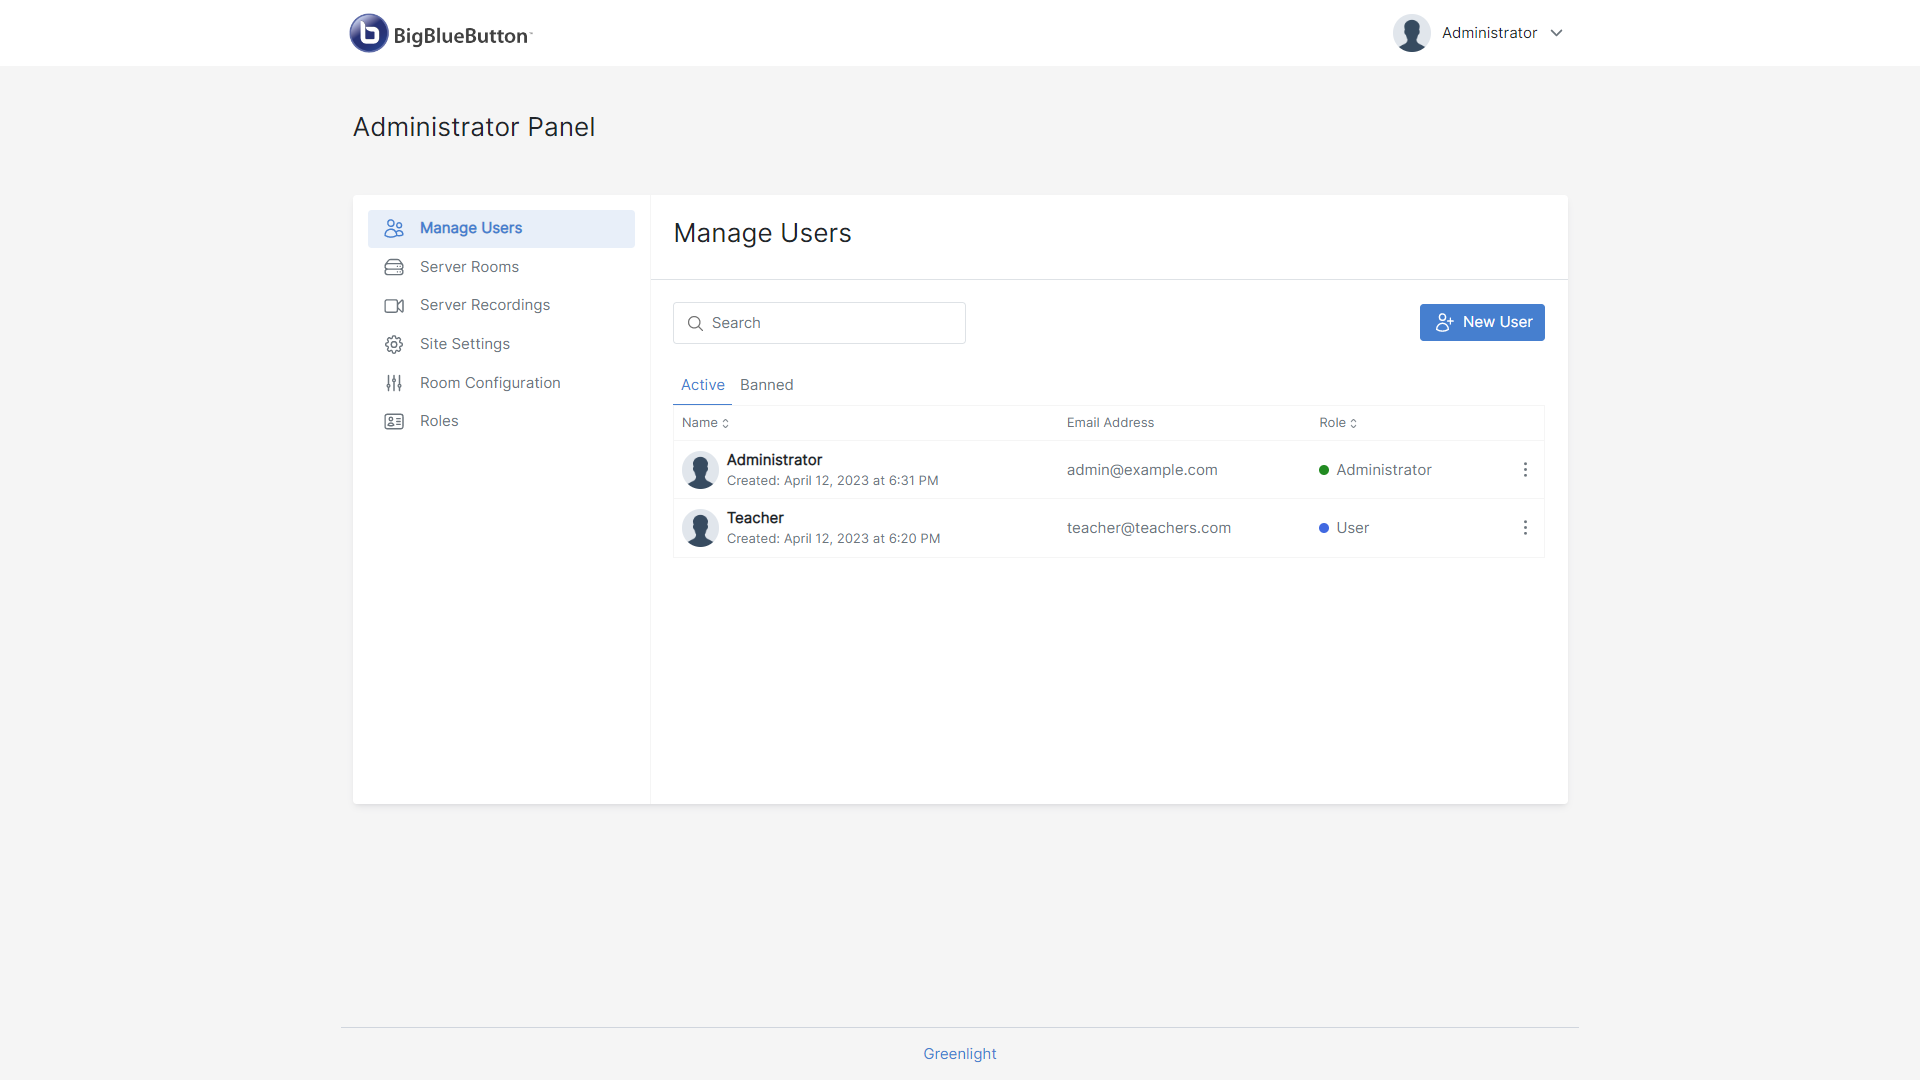Click admin@example.com email cell

coord(1142,470)
